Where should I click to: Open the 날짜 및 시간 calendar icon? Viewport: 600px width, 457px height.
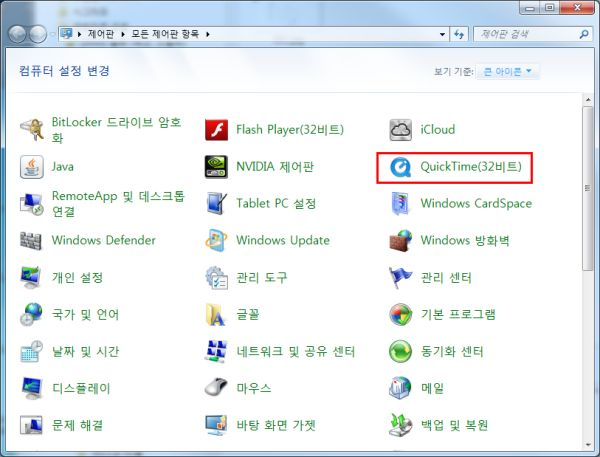click(31, 351)
